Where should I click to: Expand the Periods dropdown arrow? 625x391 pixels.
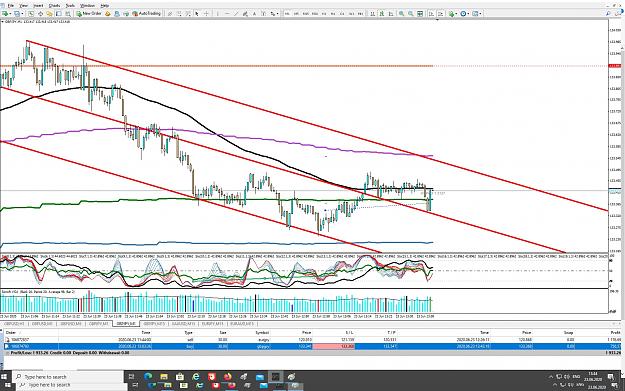pos(468,14)
